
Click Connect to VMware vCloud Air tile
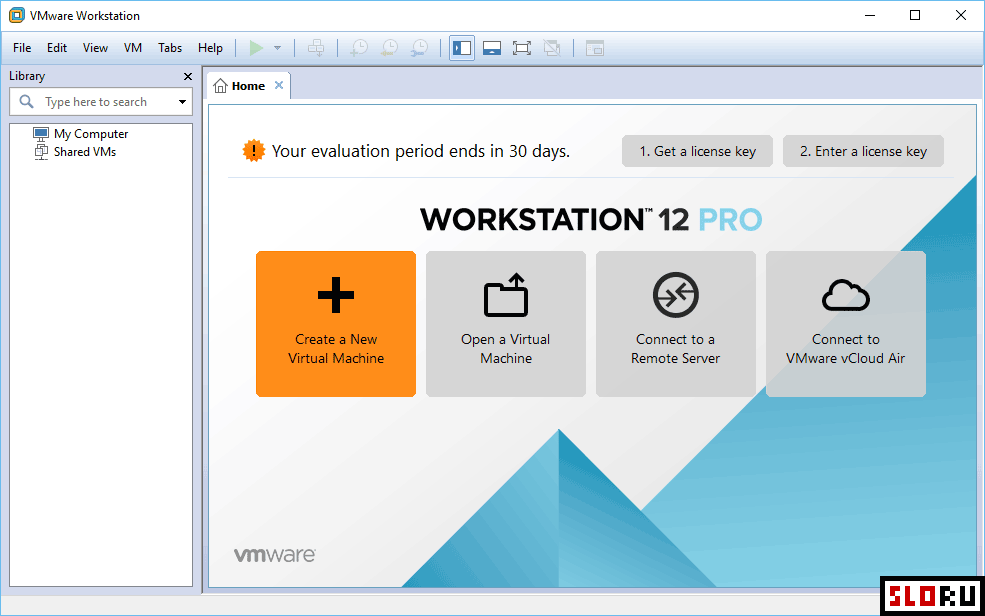[x=846, y=324]
